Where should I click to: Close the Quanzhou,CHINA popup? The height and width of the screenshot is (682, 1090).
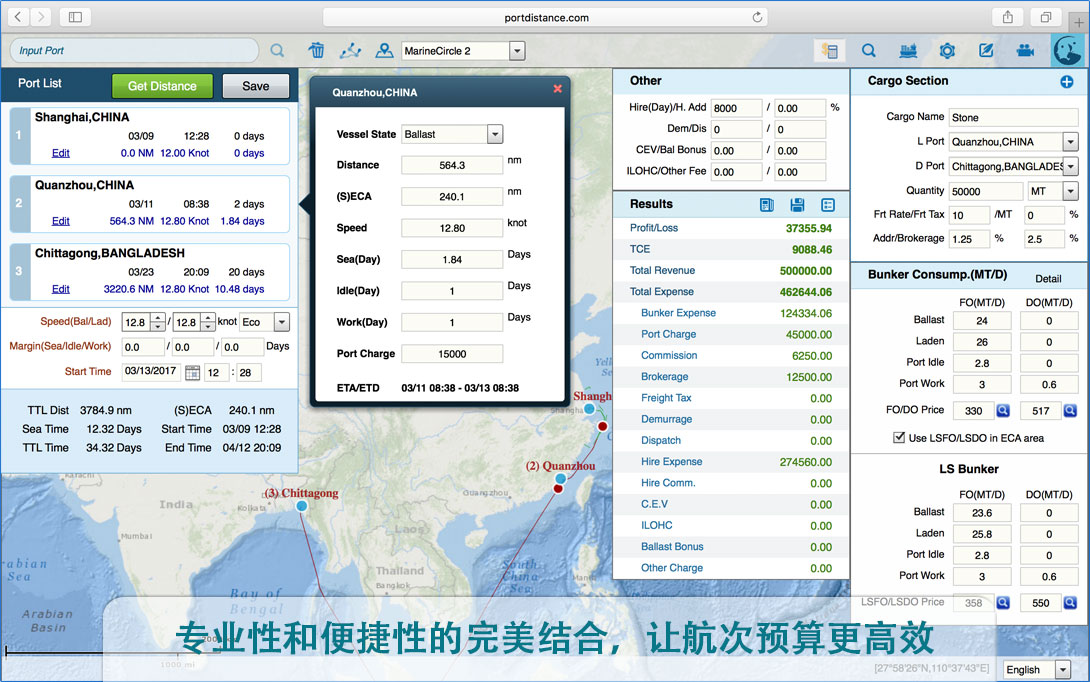tap(557, 89)
